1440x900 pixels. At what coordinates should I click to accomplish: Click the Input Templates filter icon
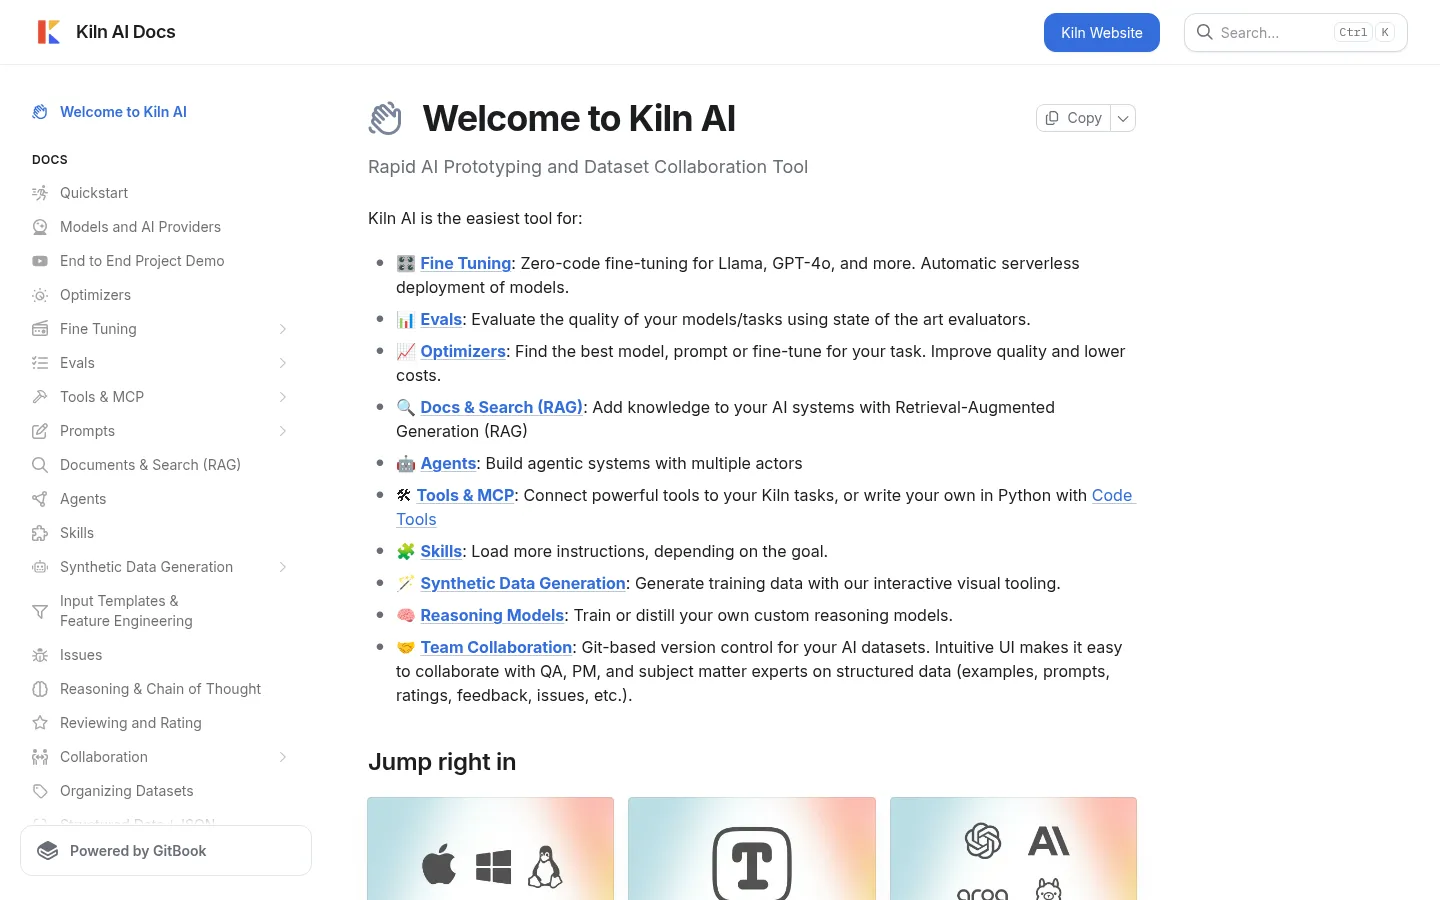(40, 611)
